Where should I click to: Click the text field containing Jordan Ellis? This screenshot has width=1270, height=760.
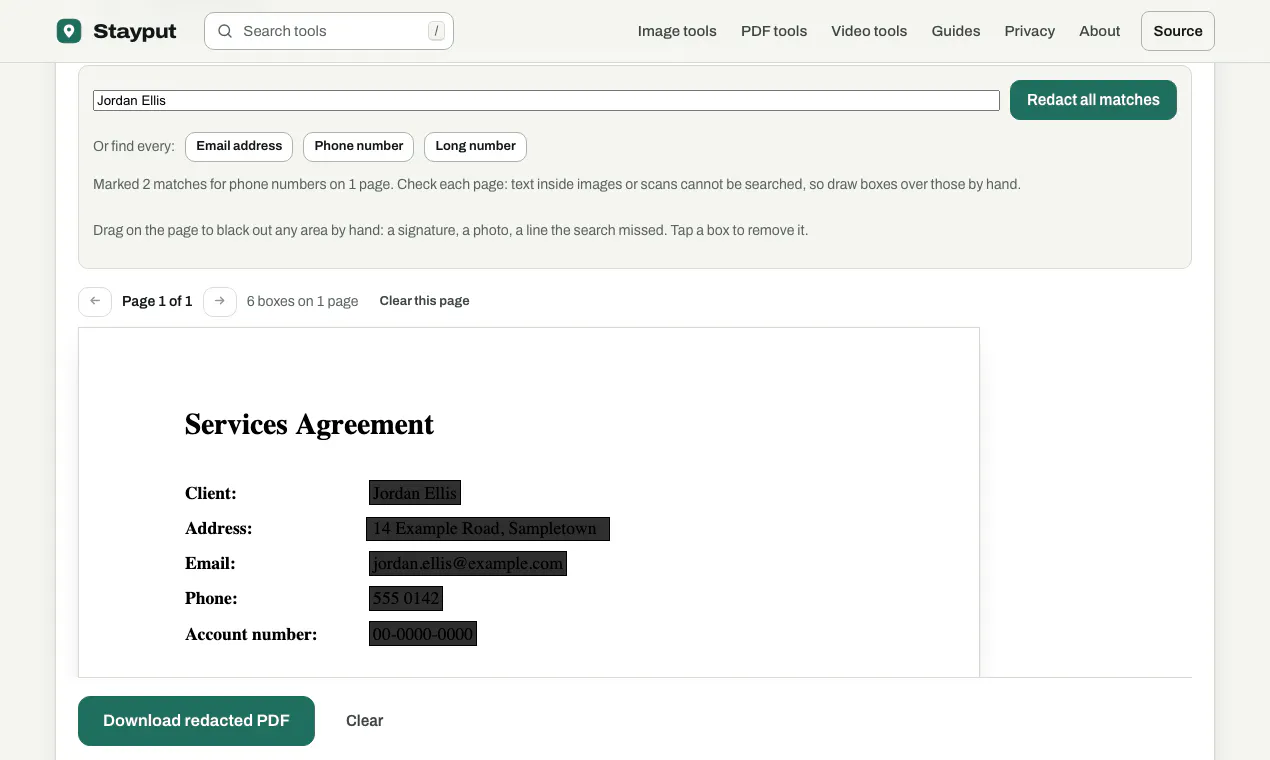coord(546,100)
